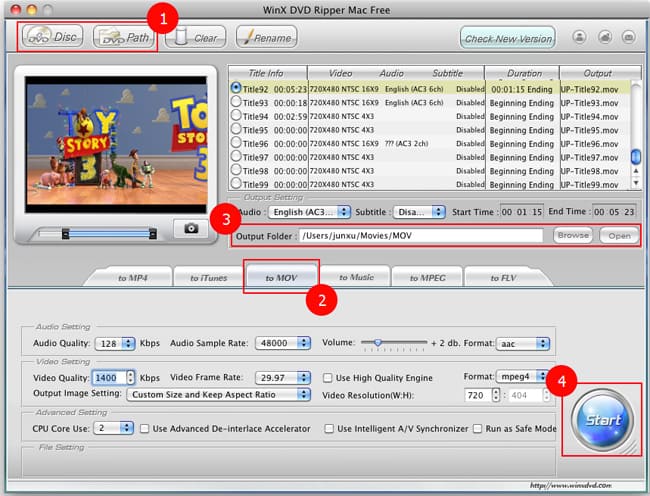Click the title list scroll up arrow

pos(636,171)
